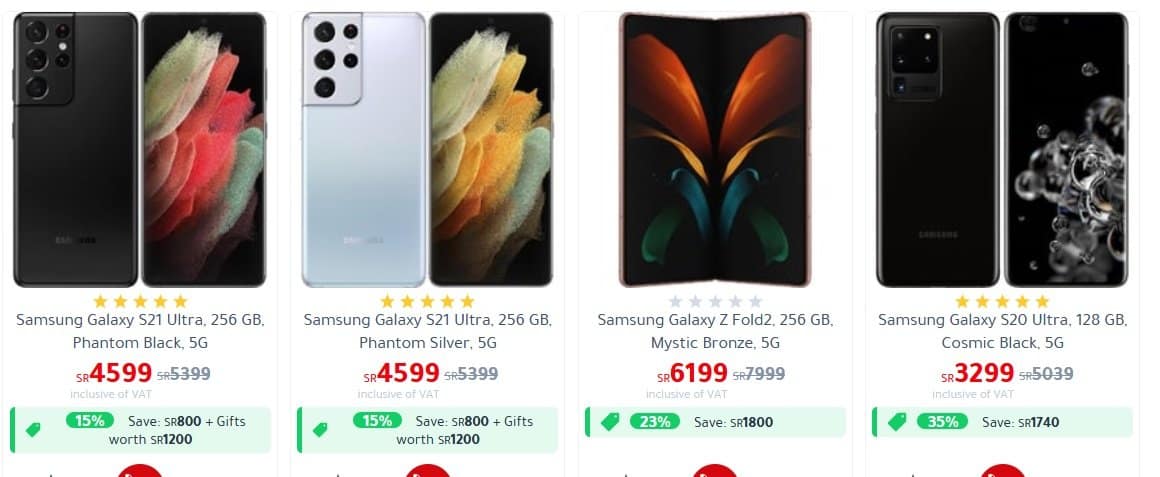
Task: Open the Samsung Galaxy Z Fold2 Mystic Bronze title
Action: (715, 331)
